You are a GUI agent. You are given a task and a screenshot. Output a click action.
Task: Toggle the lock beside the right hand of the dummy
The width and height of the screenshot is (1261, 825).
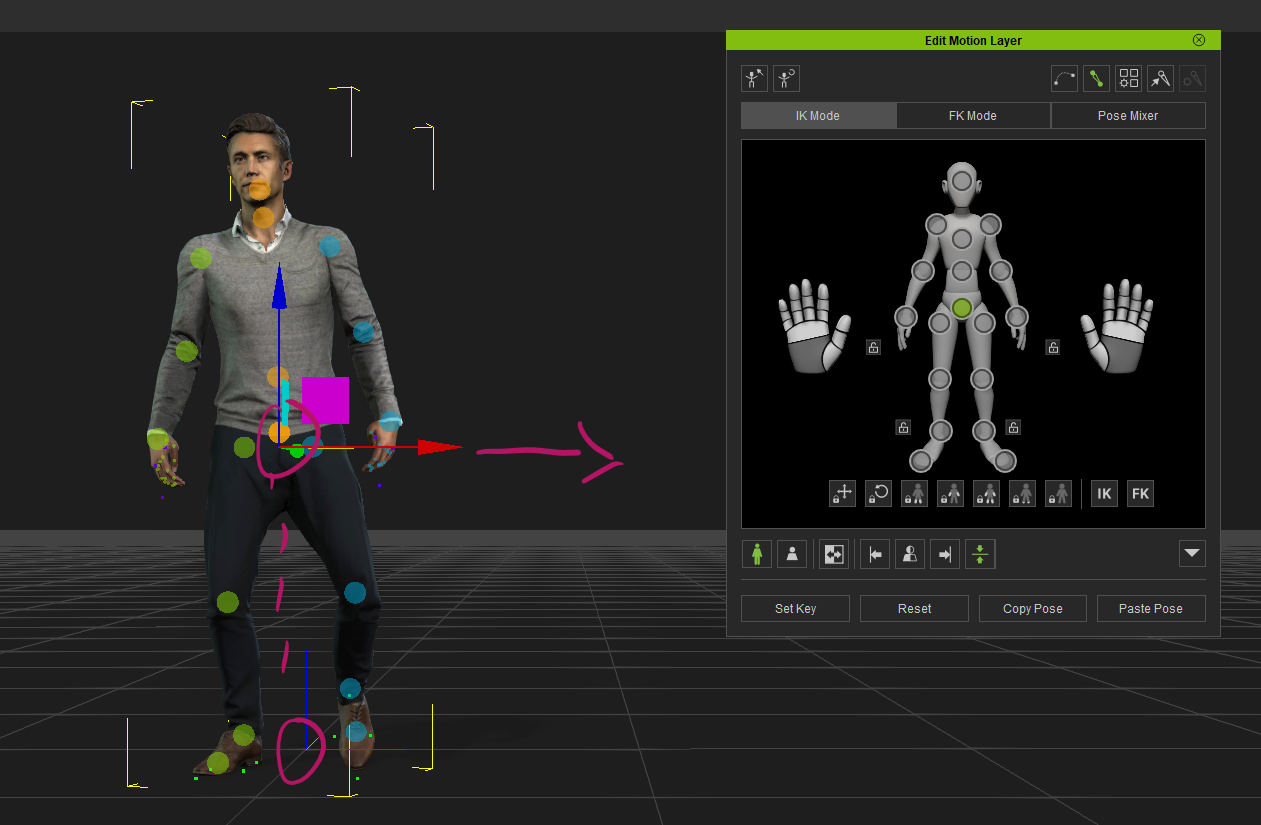(x=1052, y=347)
